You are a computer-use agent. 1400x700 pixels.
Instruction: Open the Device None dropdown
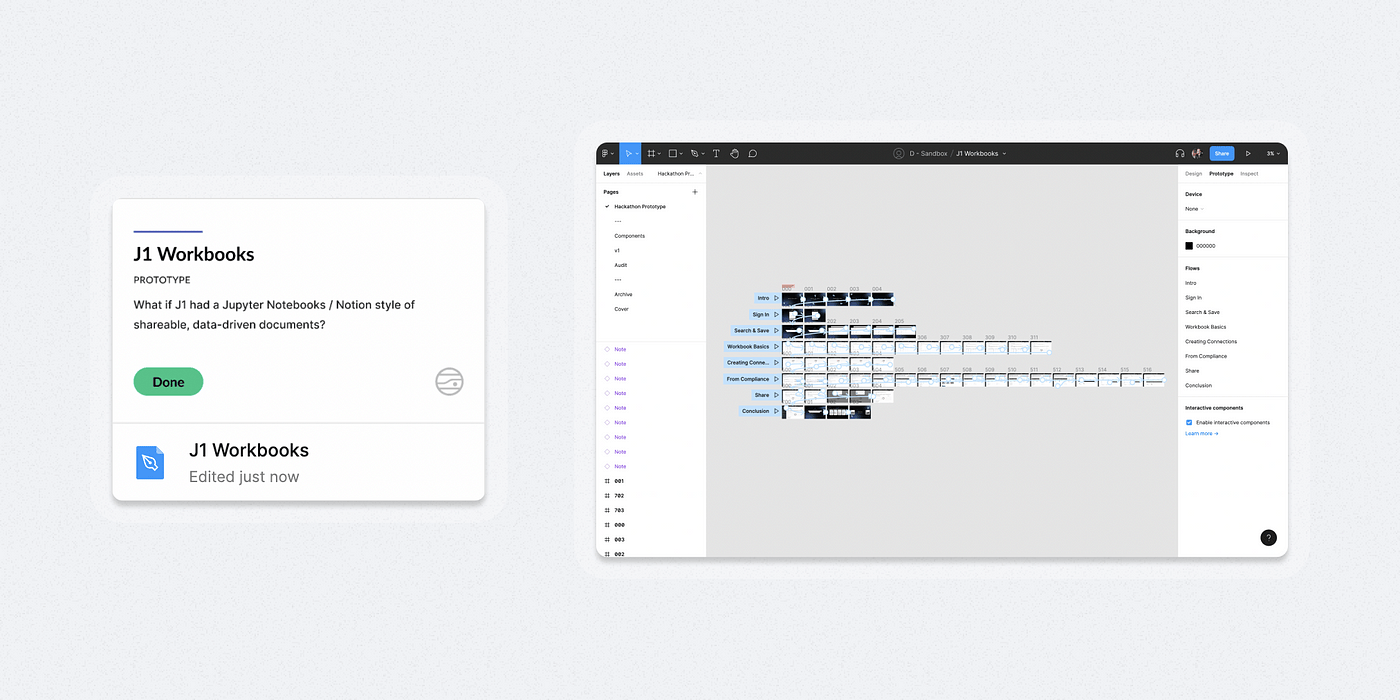coord(1193,209)
